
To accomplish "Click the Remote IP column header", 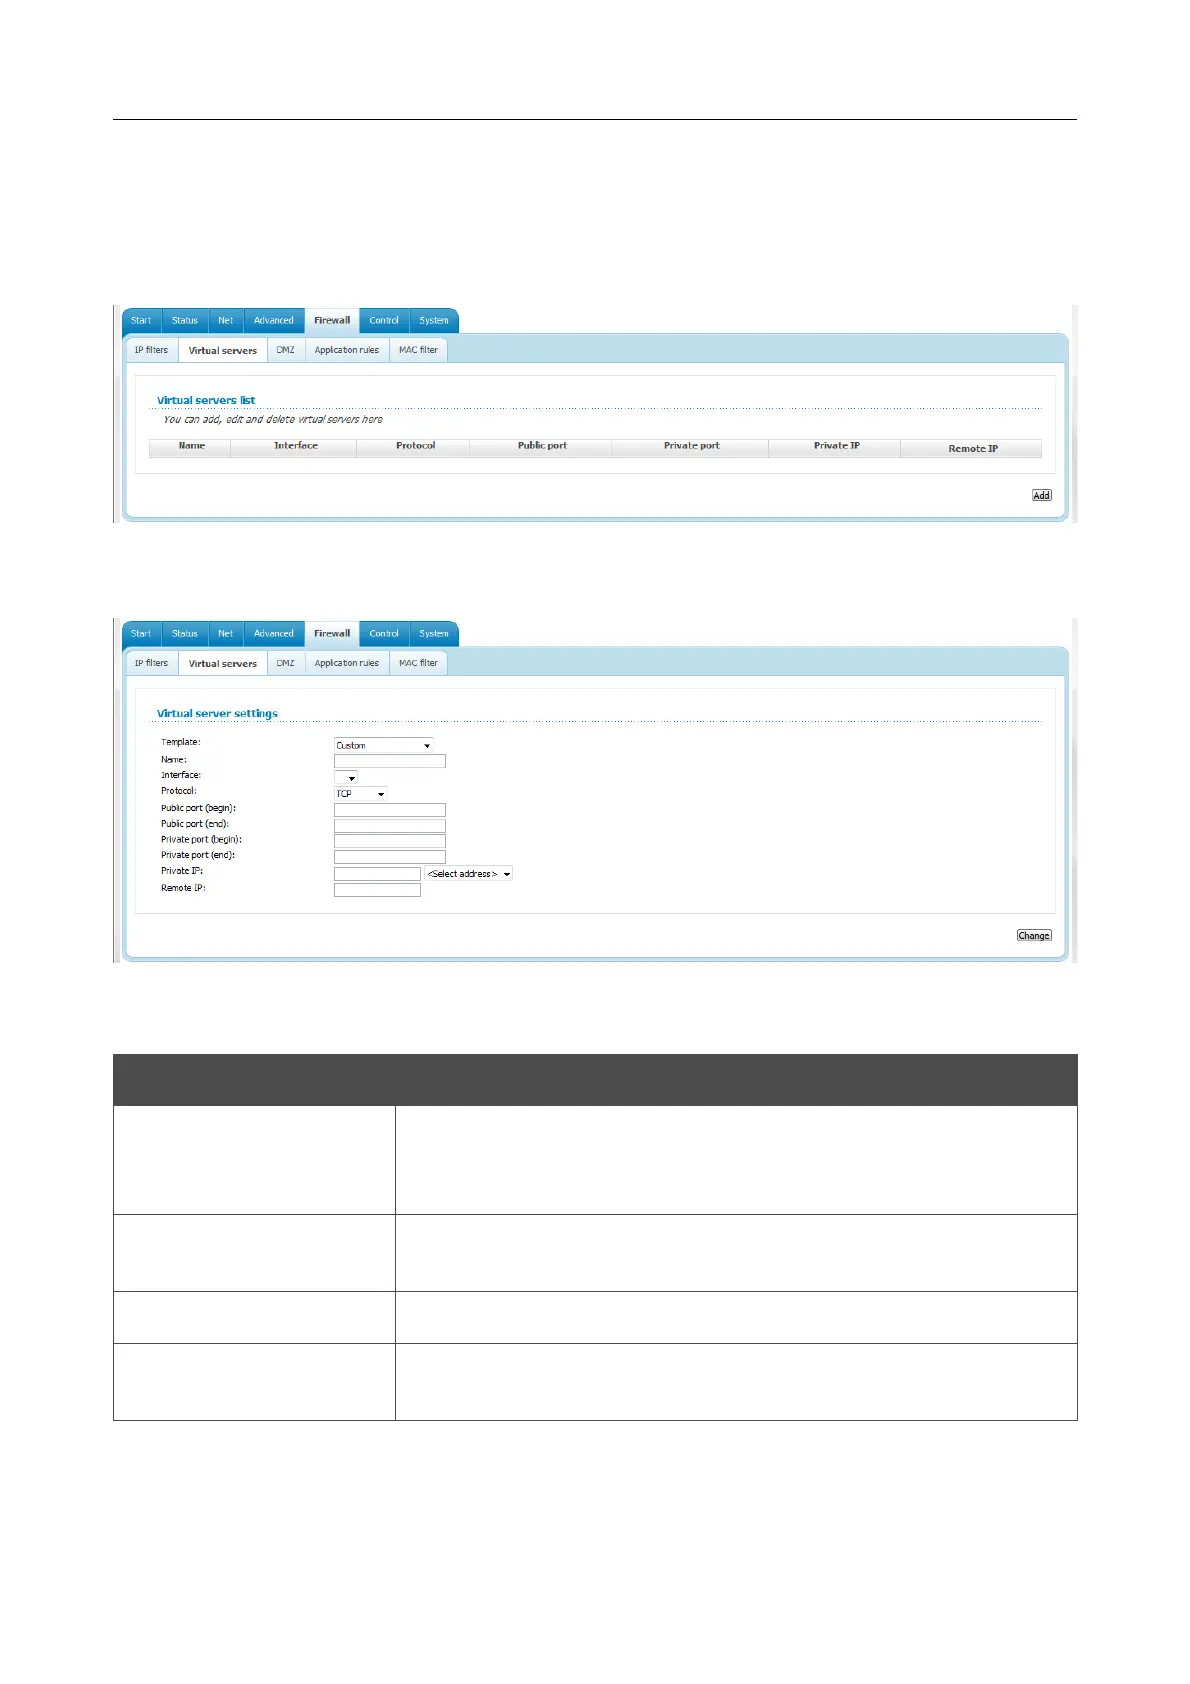I will [972, 448].
